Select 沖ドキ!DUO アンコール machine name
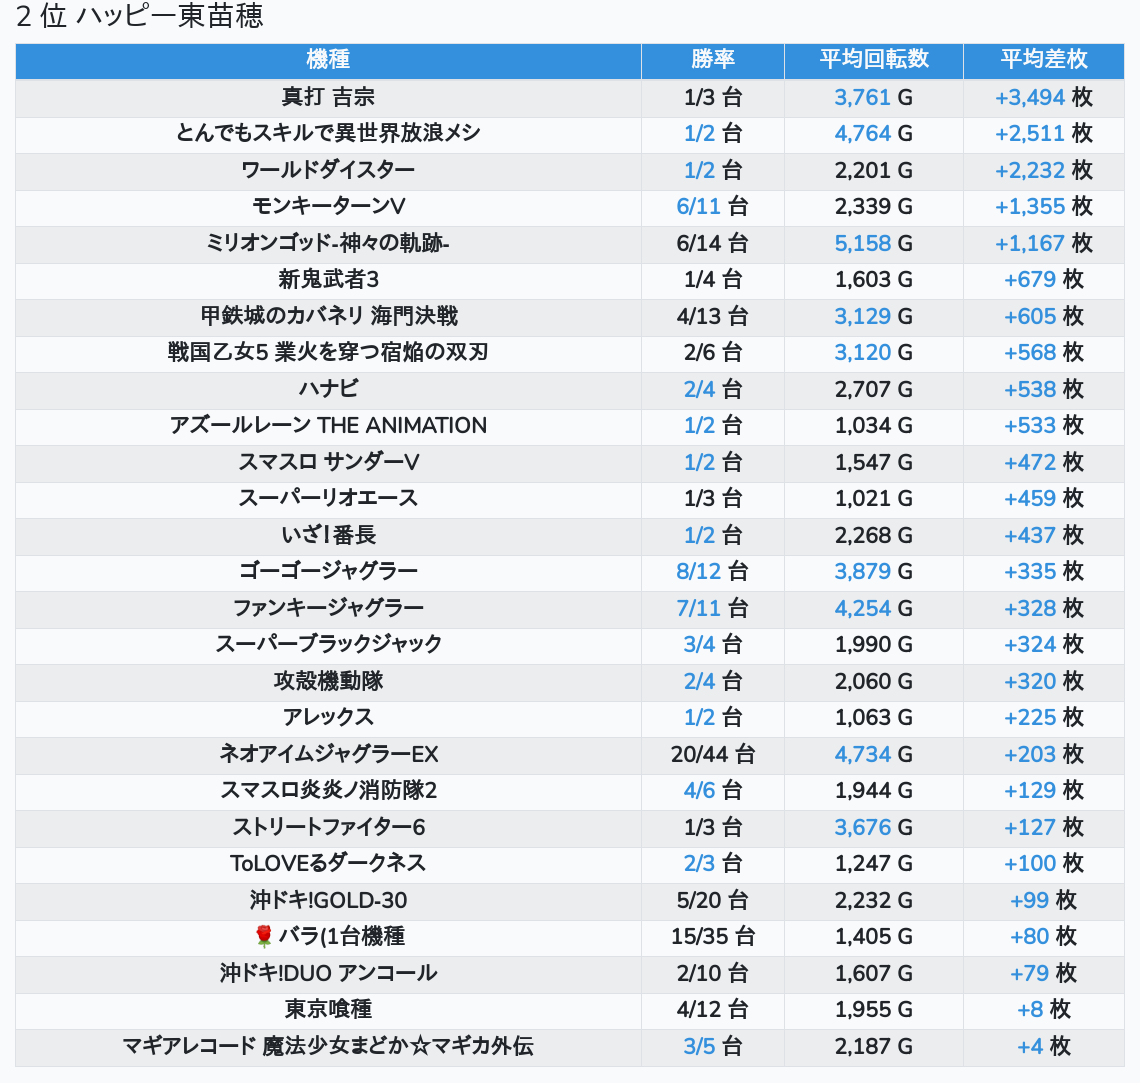Image resolution: width=1140 pixels, height=1083 pixels. (x=328, y=973)
